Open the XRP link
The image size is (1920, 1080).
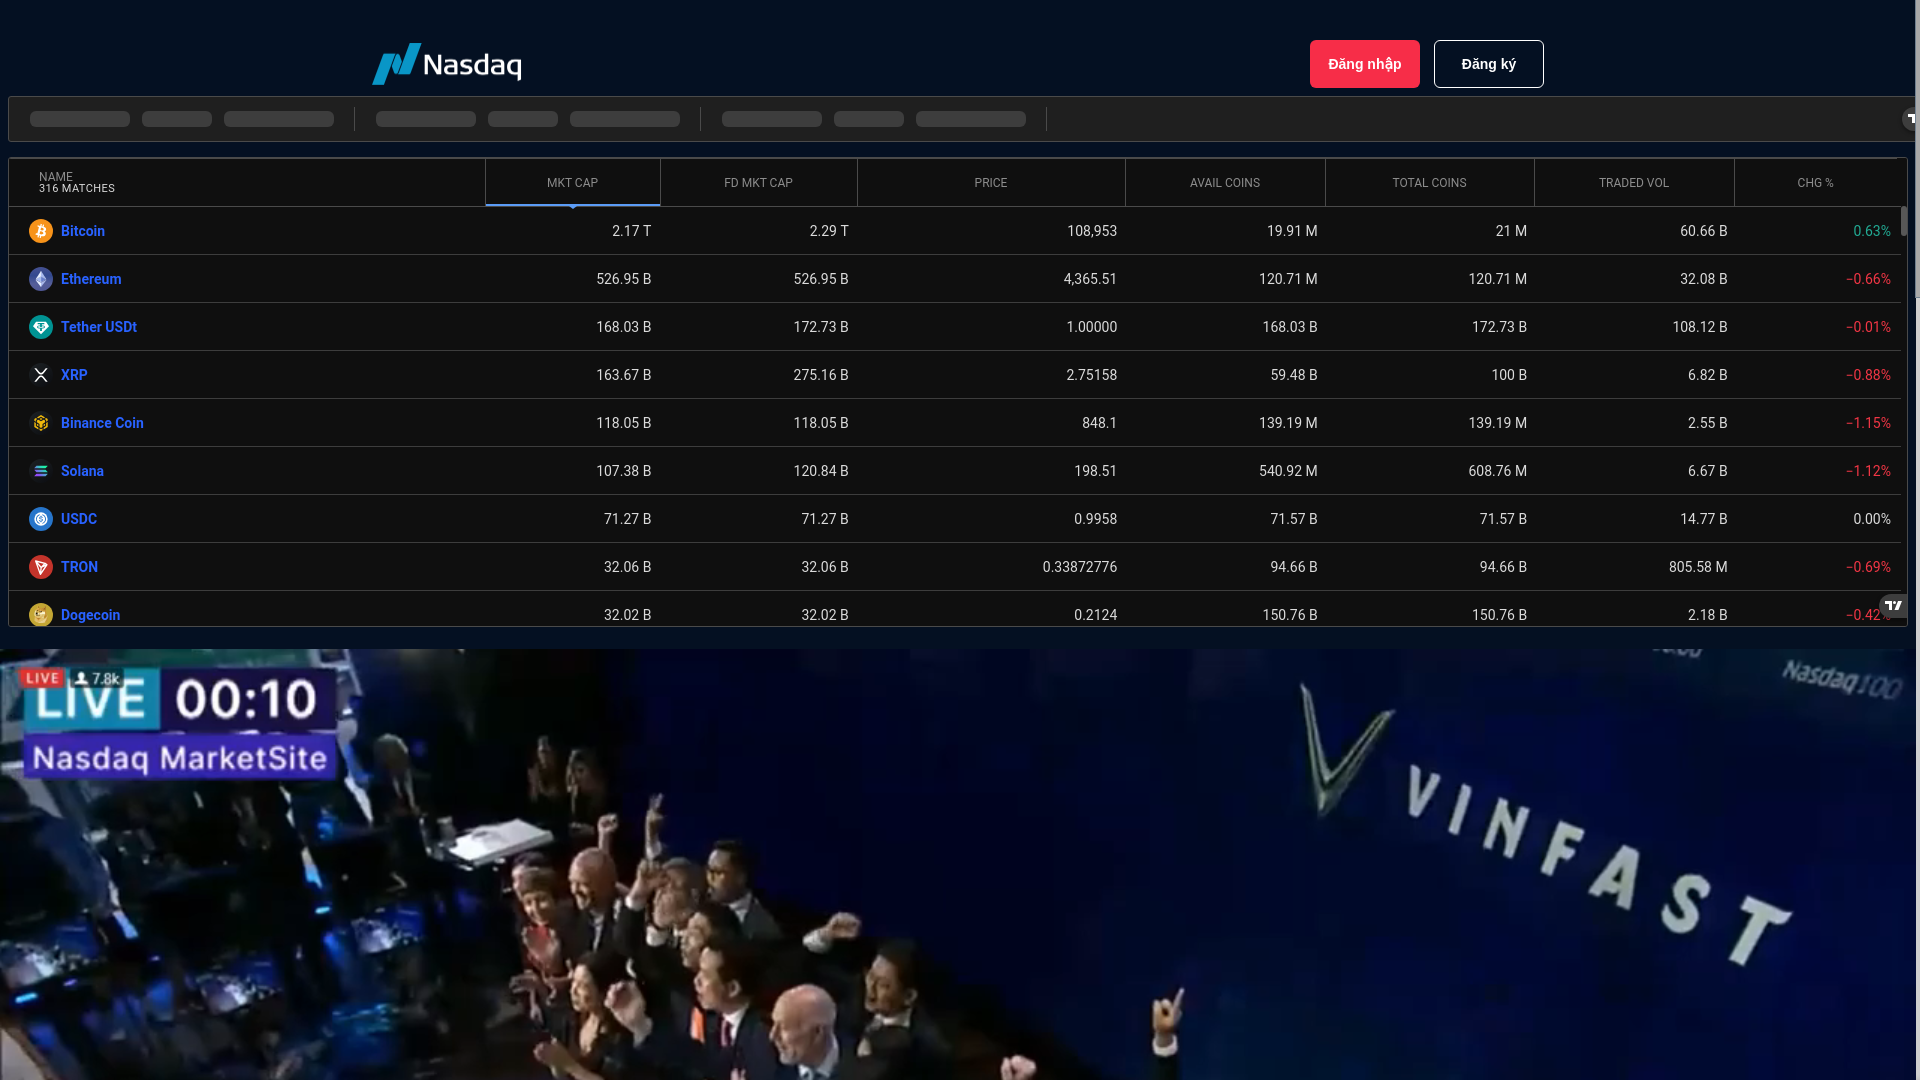tap(74, 375)
